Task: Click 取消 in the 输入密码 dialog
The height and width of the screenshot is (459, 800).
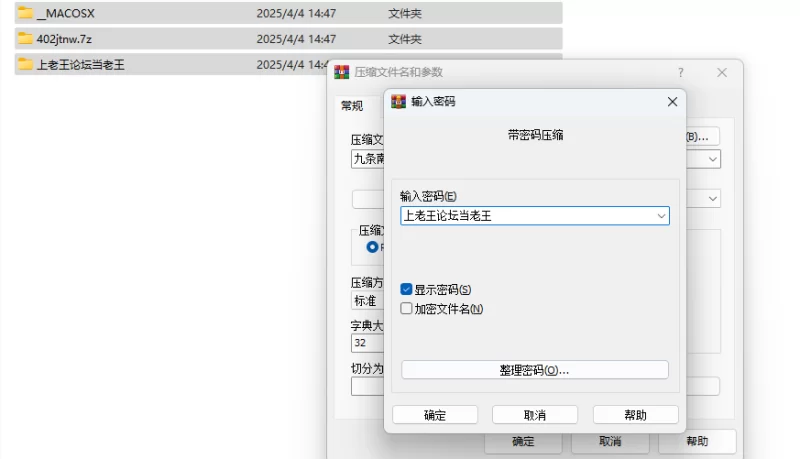Action: click(x=535, y=415)
